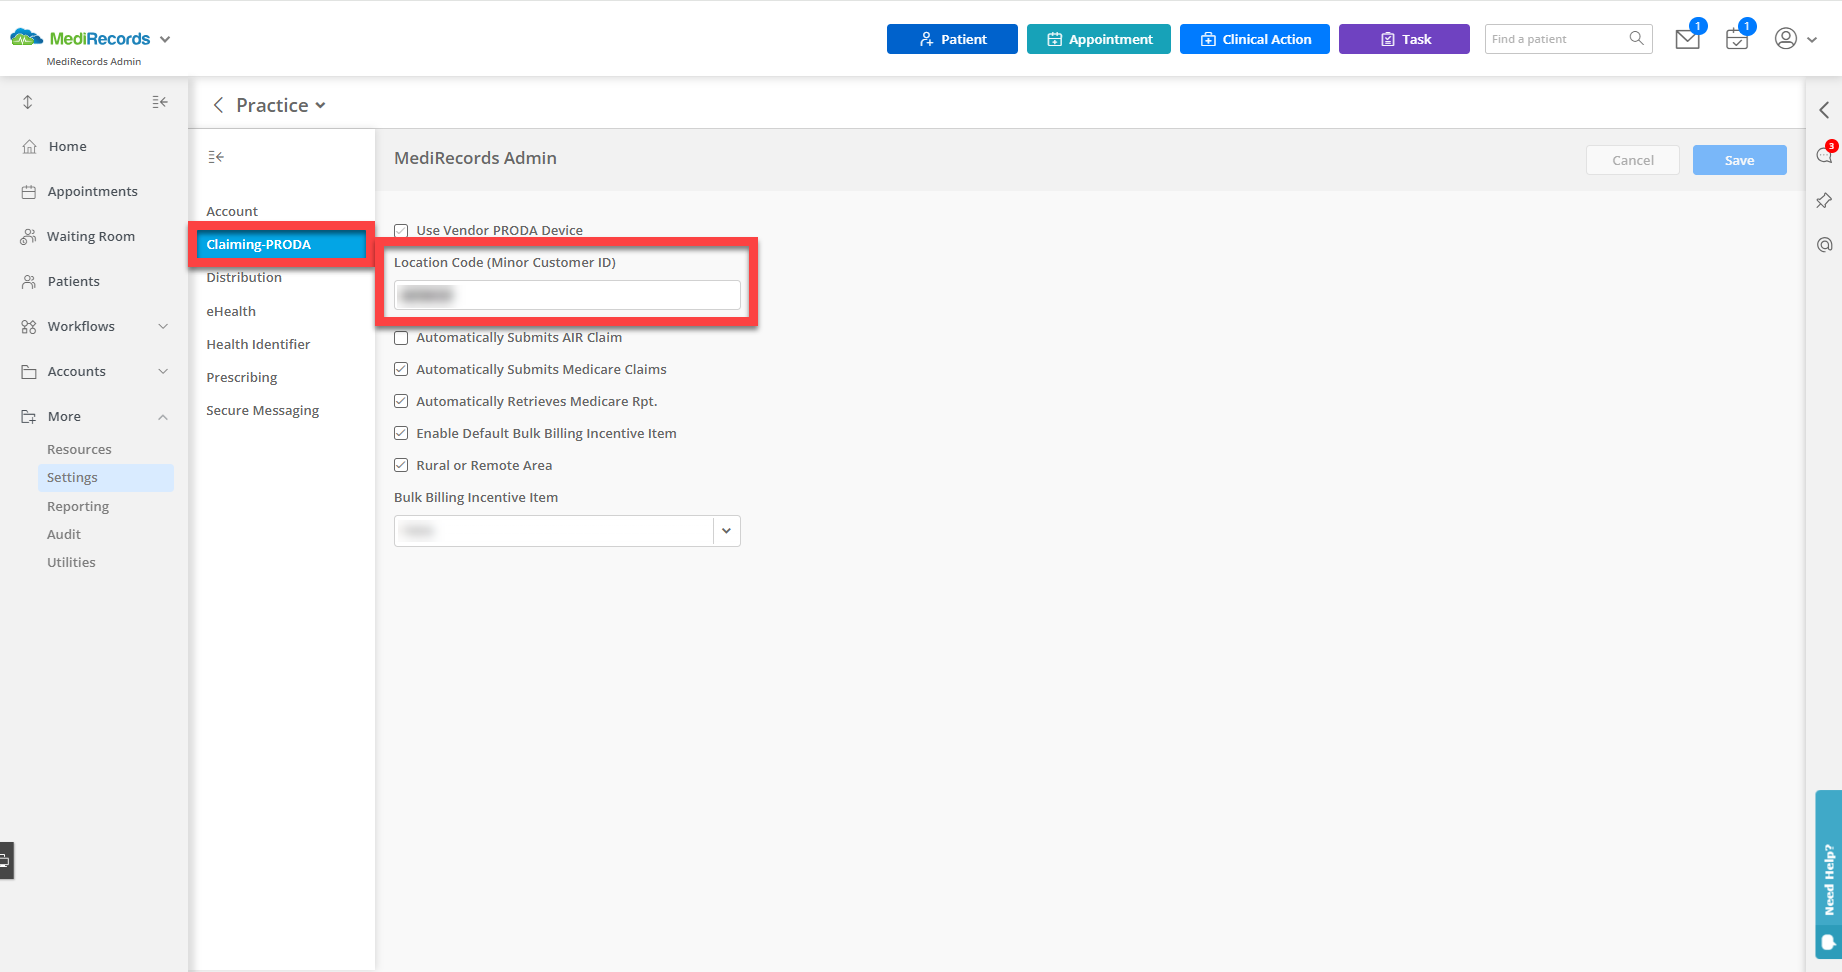Open the Practice heading dropdown
This screenshot has height=972, width=1842.
pos(320,105)
